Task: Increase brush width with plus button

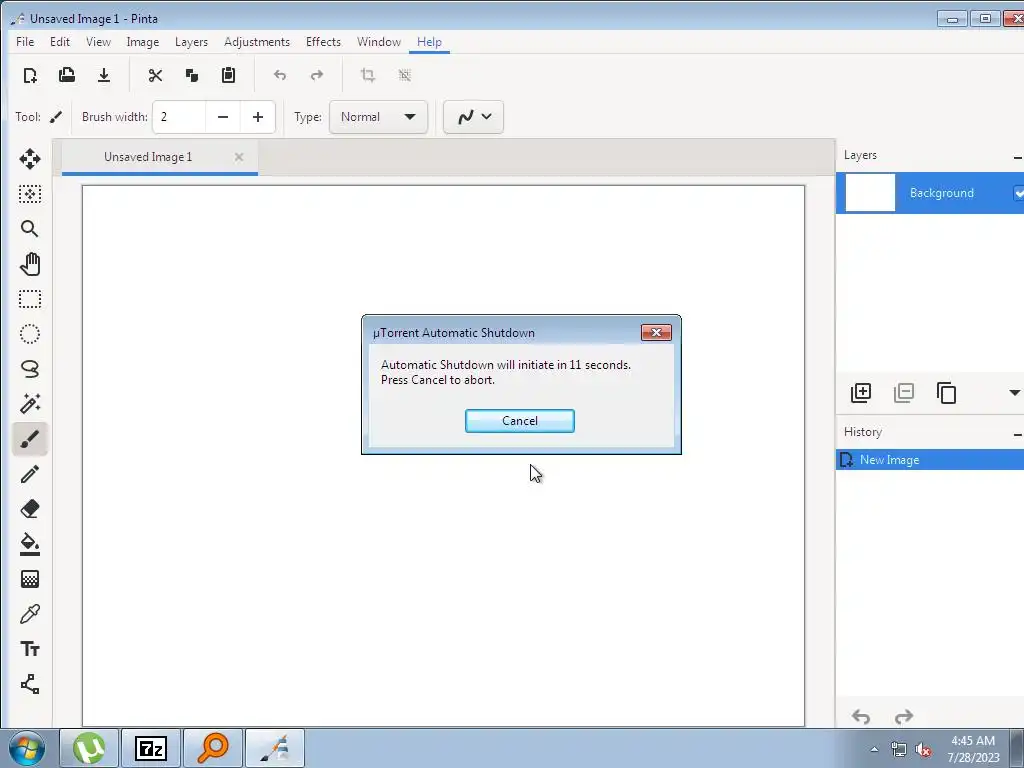Action: [258, 117]
